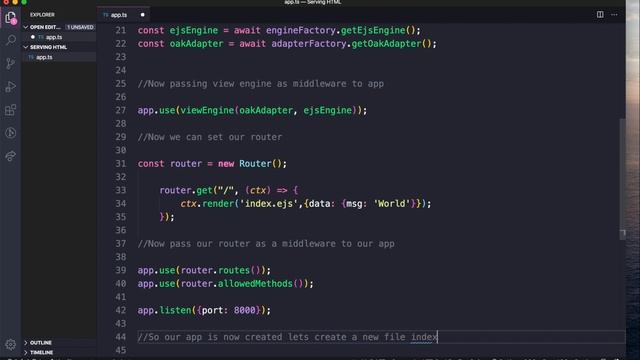This screenshot has width=640, height=360.
Task: Click the comment on line 25
Action: coord(261,84)
